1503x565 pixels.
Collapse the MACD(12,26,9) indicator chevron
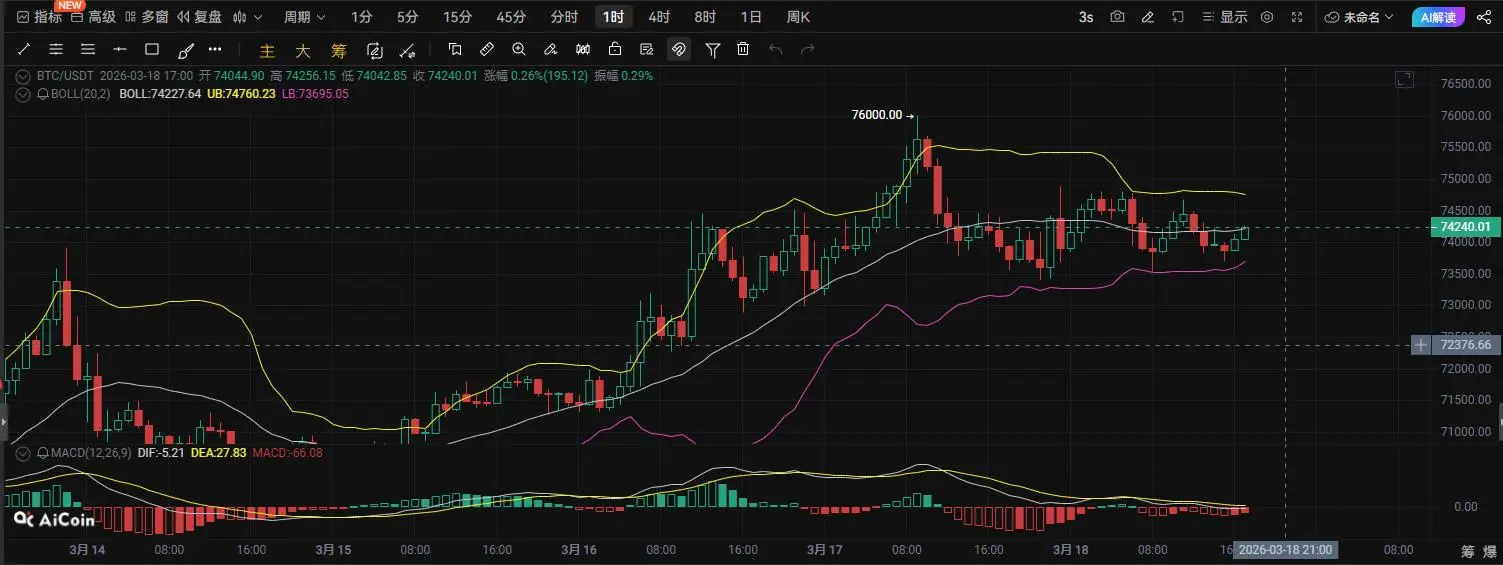[x=24, y=453]
